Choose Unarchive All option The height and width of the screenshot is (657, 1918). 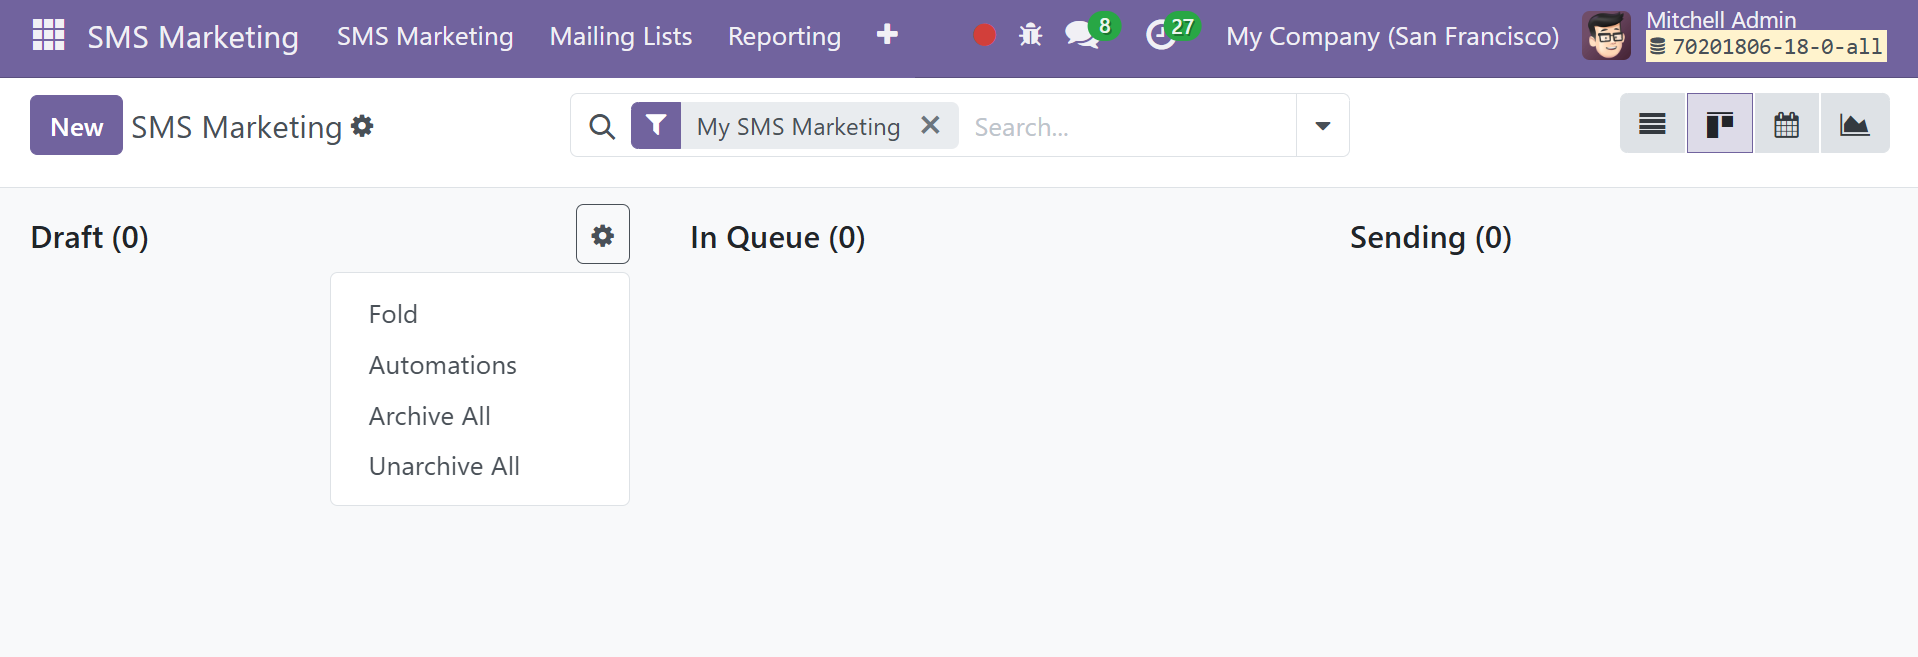pos(480,466)
